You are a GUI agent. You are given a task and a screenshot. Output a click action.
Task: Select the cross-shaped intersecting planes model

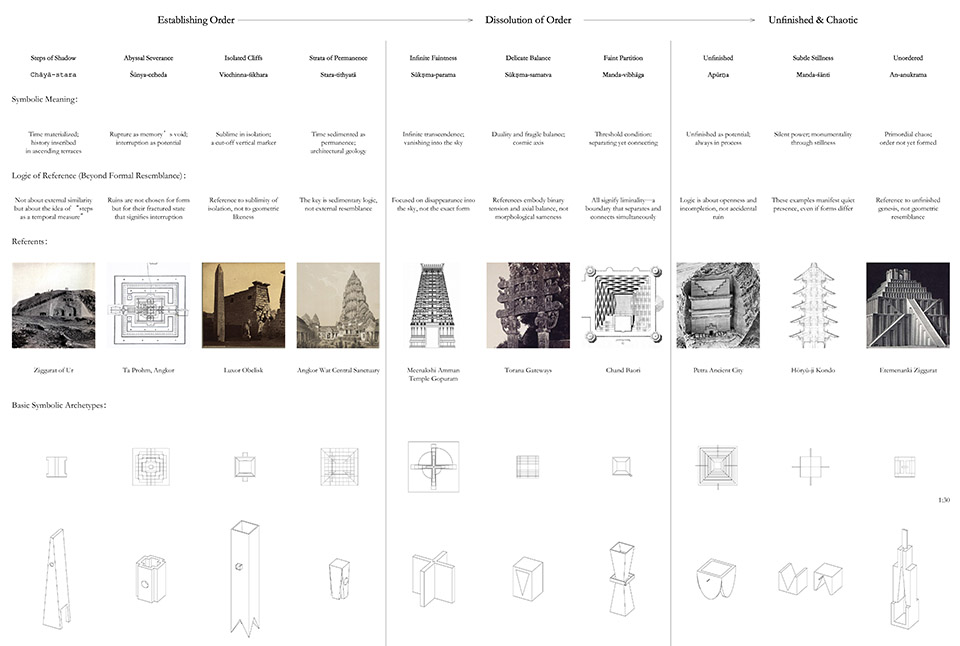431,578
